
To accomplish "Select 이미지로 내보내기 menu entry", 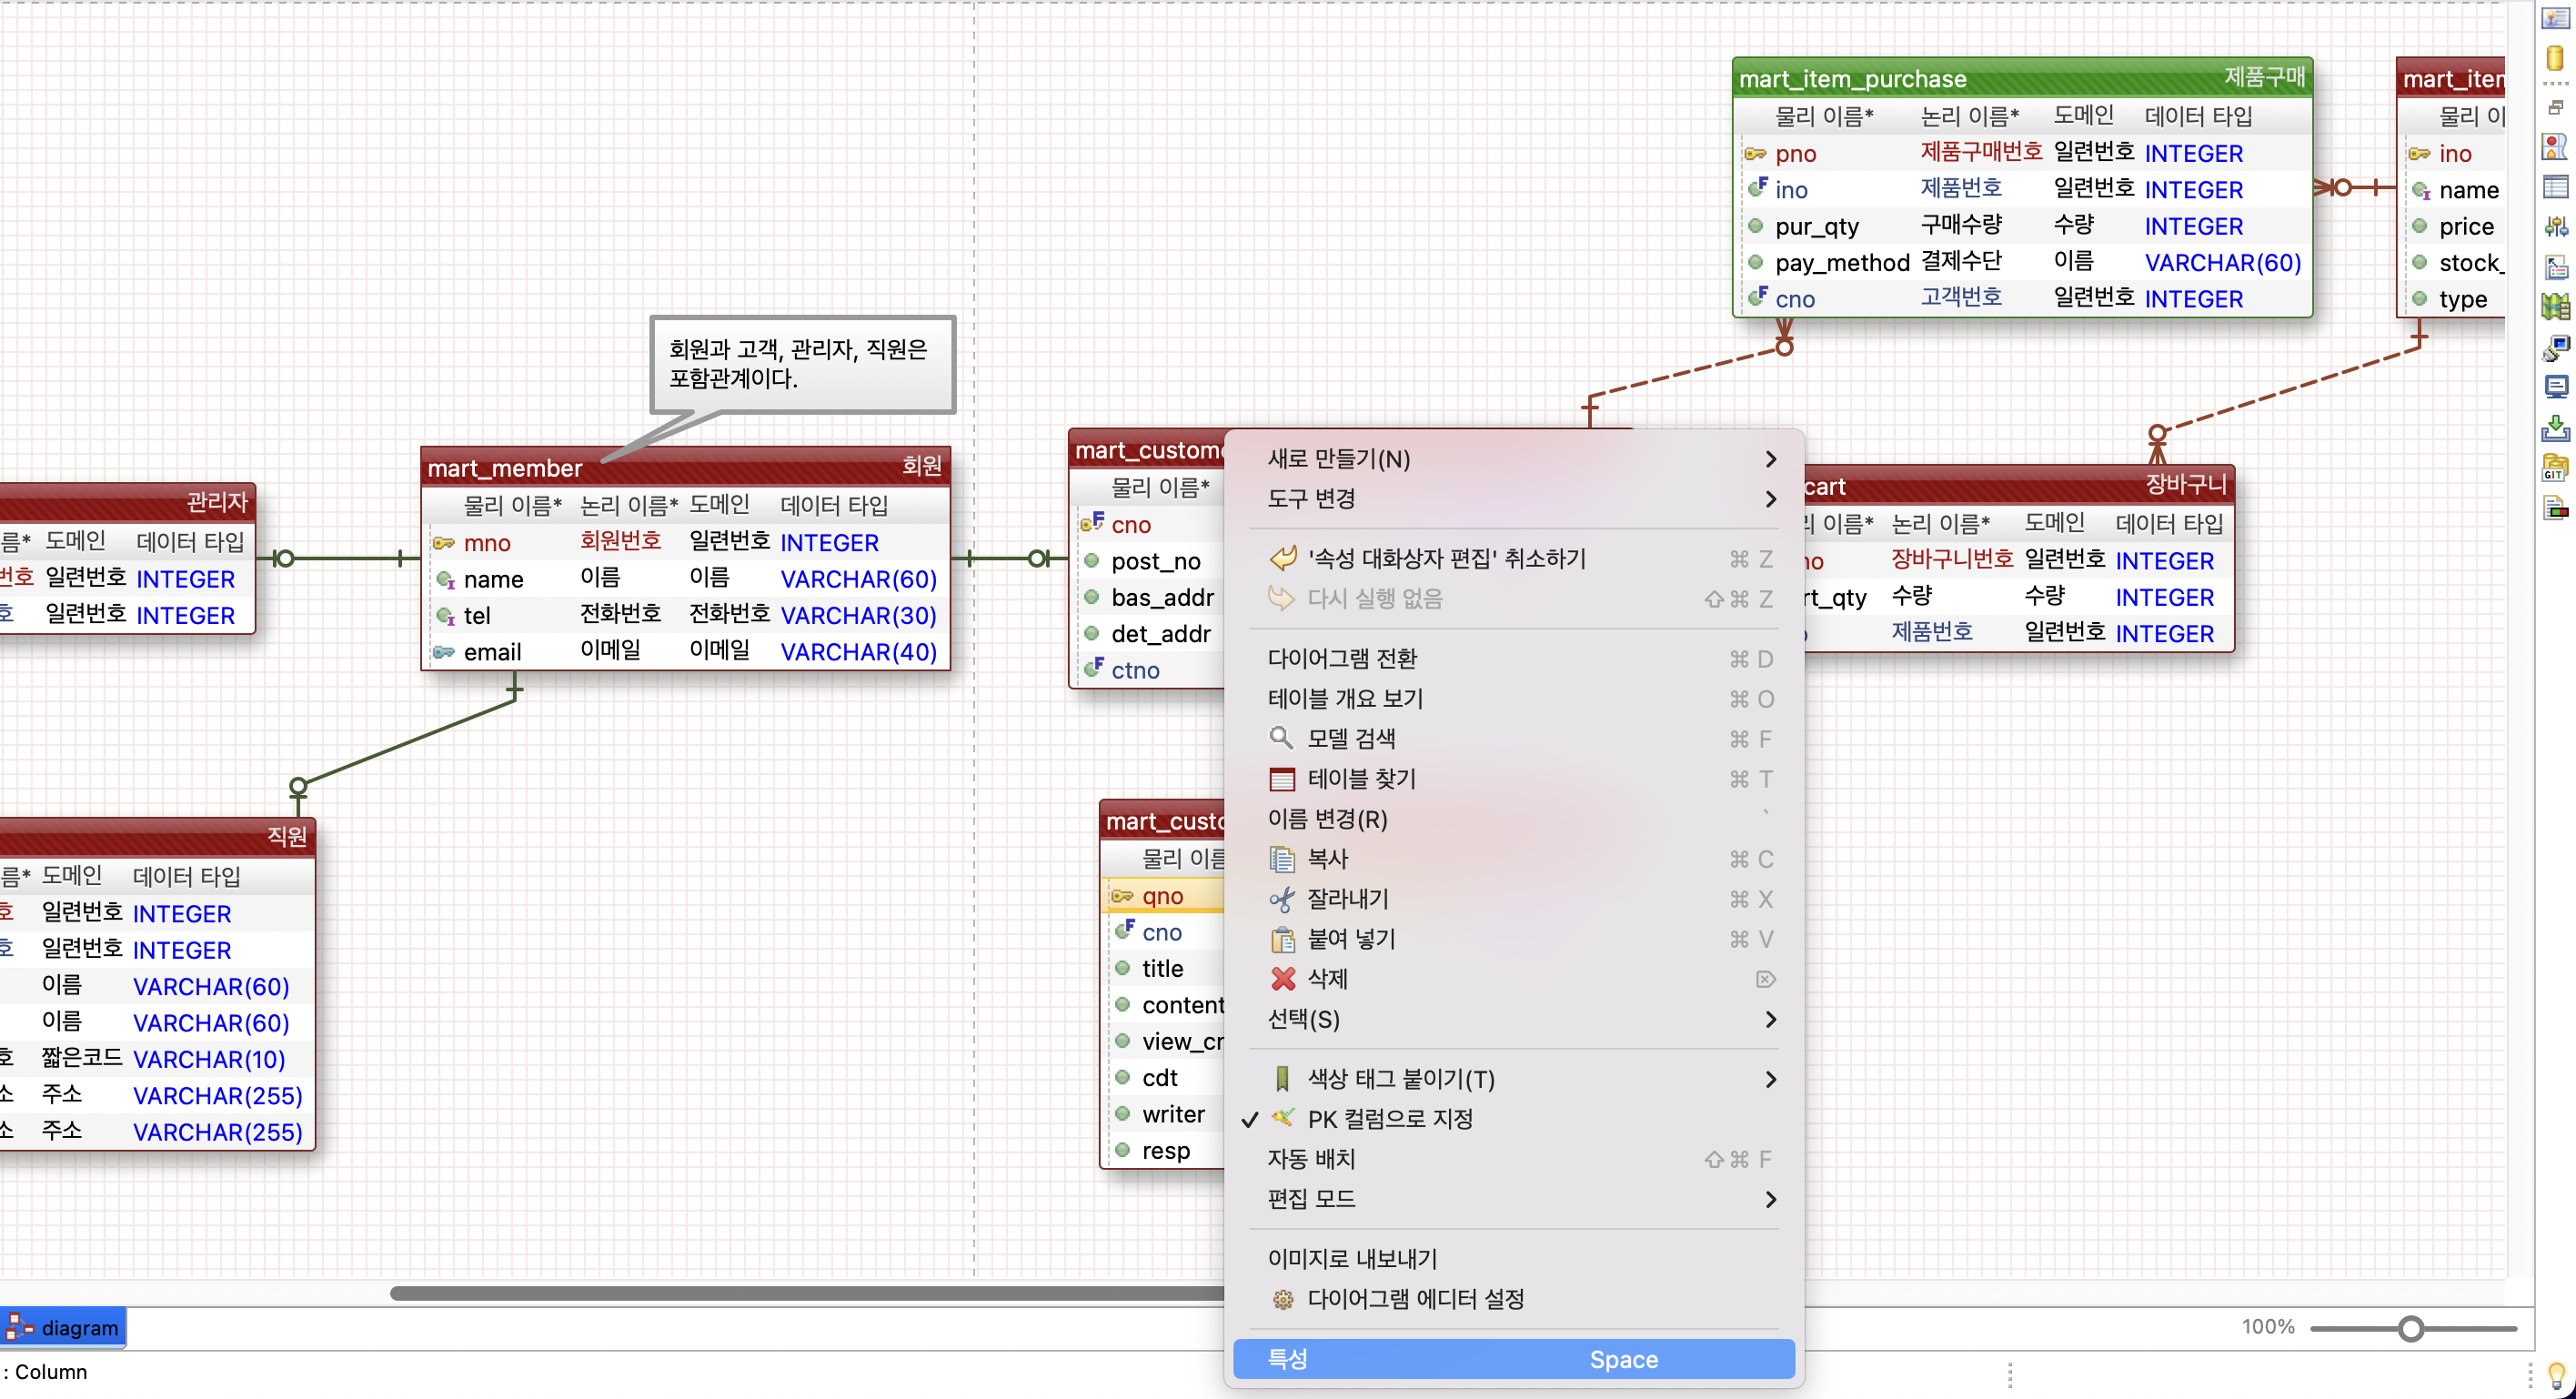I will [1514, 1259].
